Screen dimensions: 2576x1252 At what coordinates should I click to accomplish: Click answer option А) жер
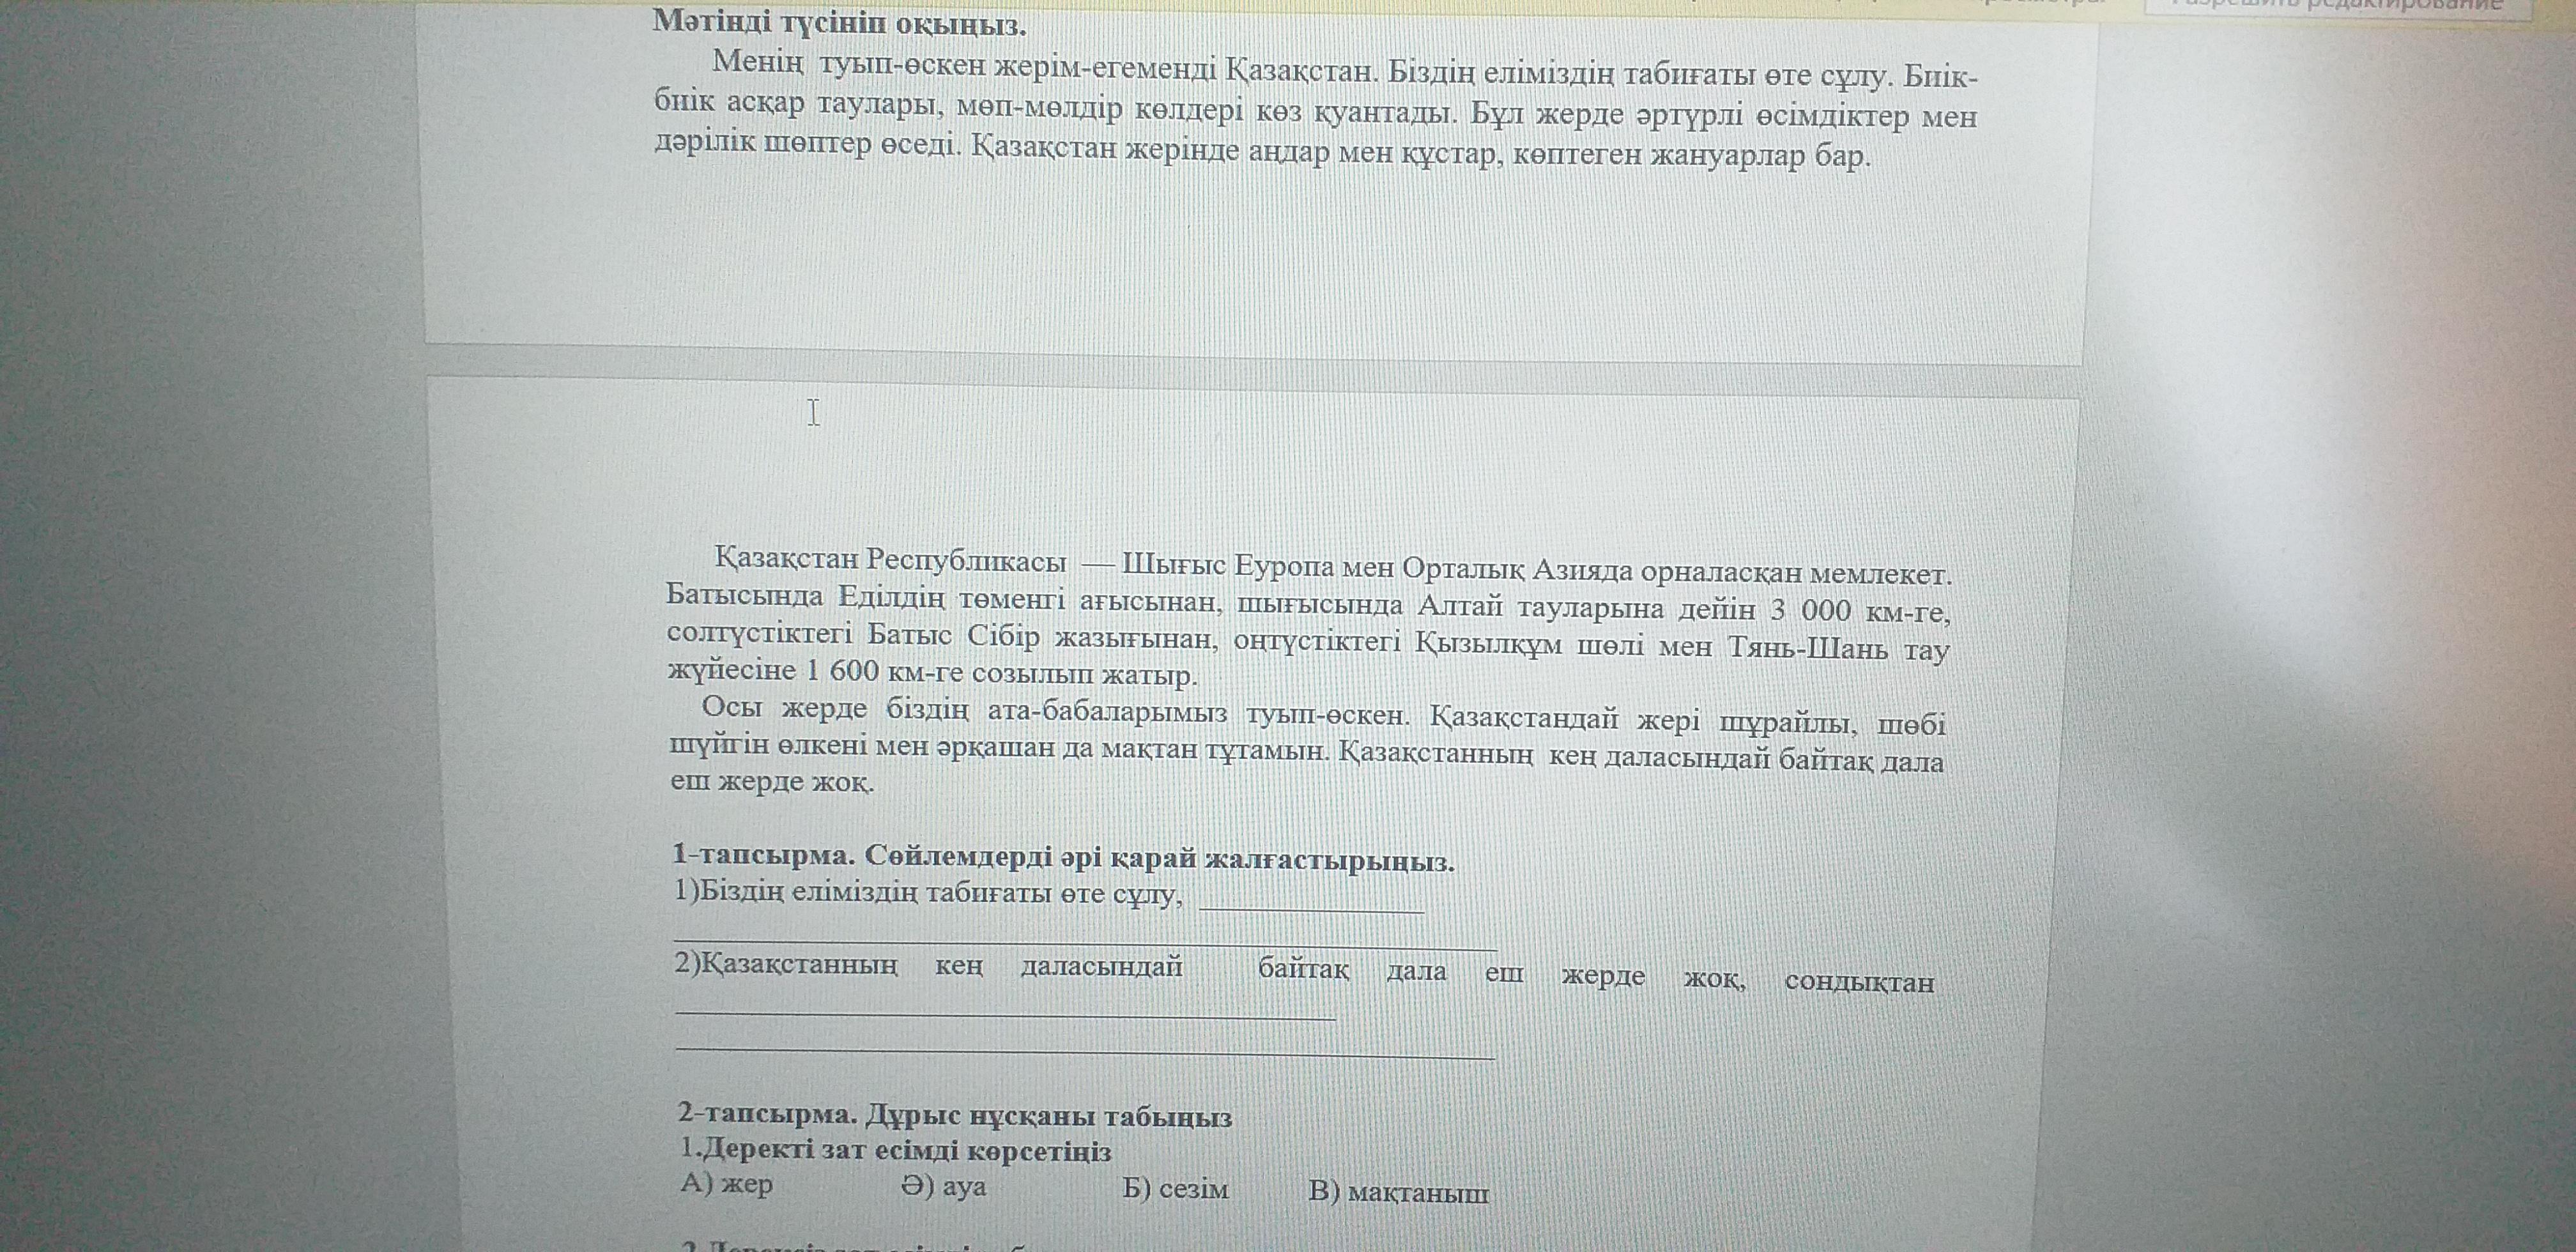click(726, 1185)
